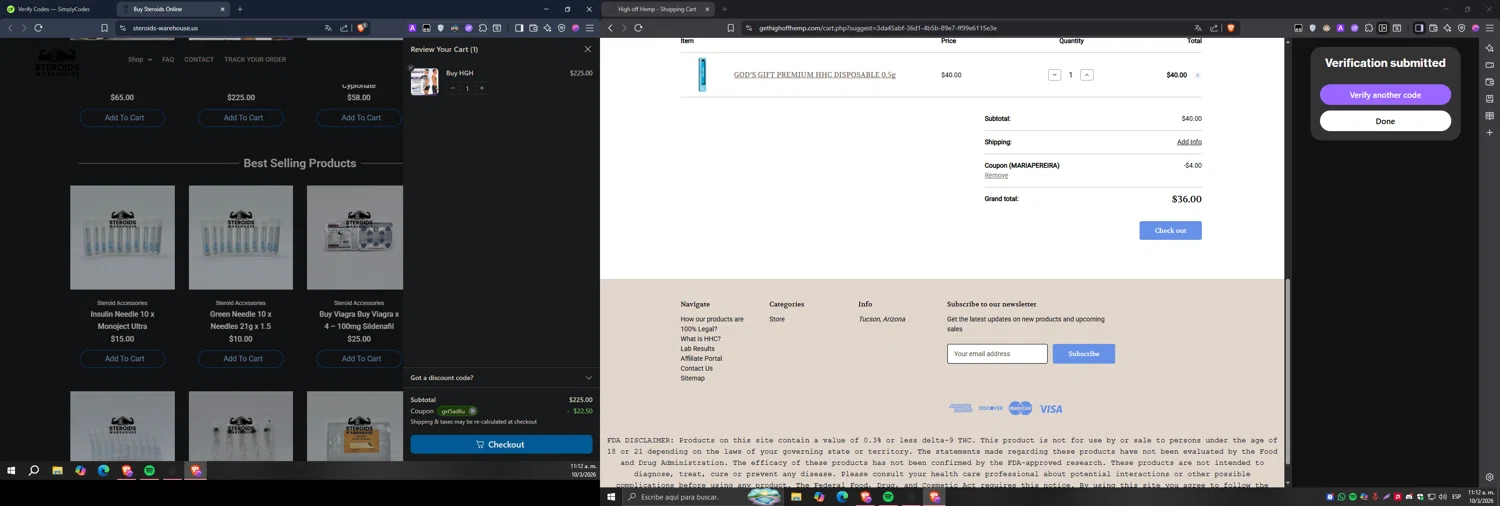Open GOD'S GIFT PREMIUM HHC DISPOSABLE link
This screenshot has width=1500, height=506.
815,75
